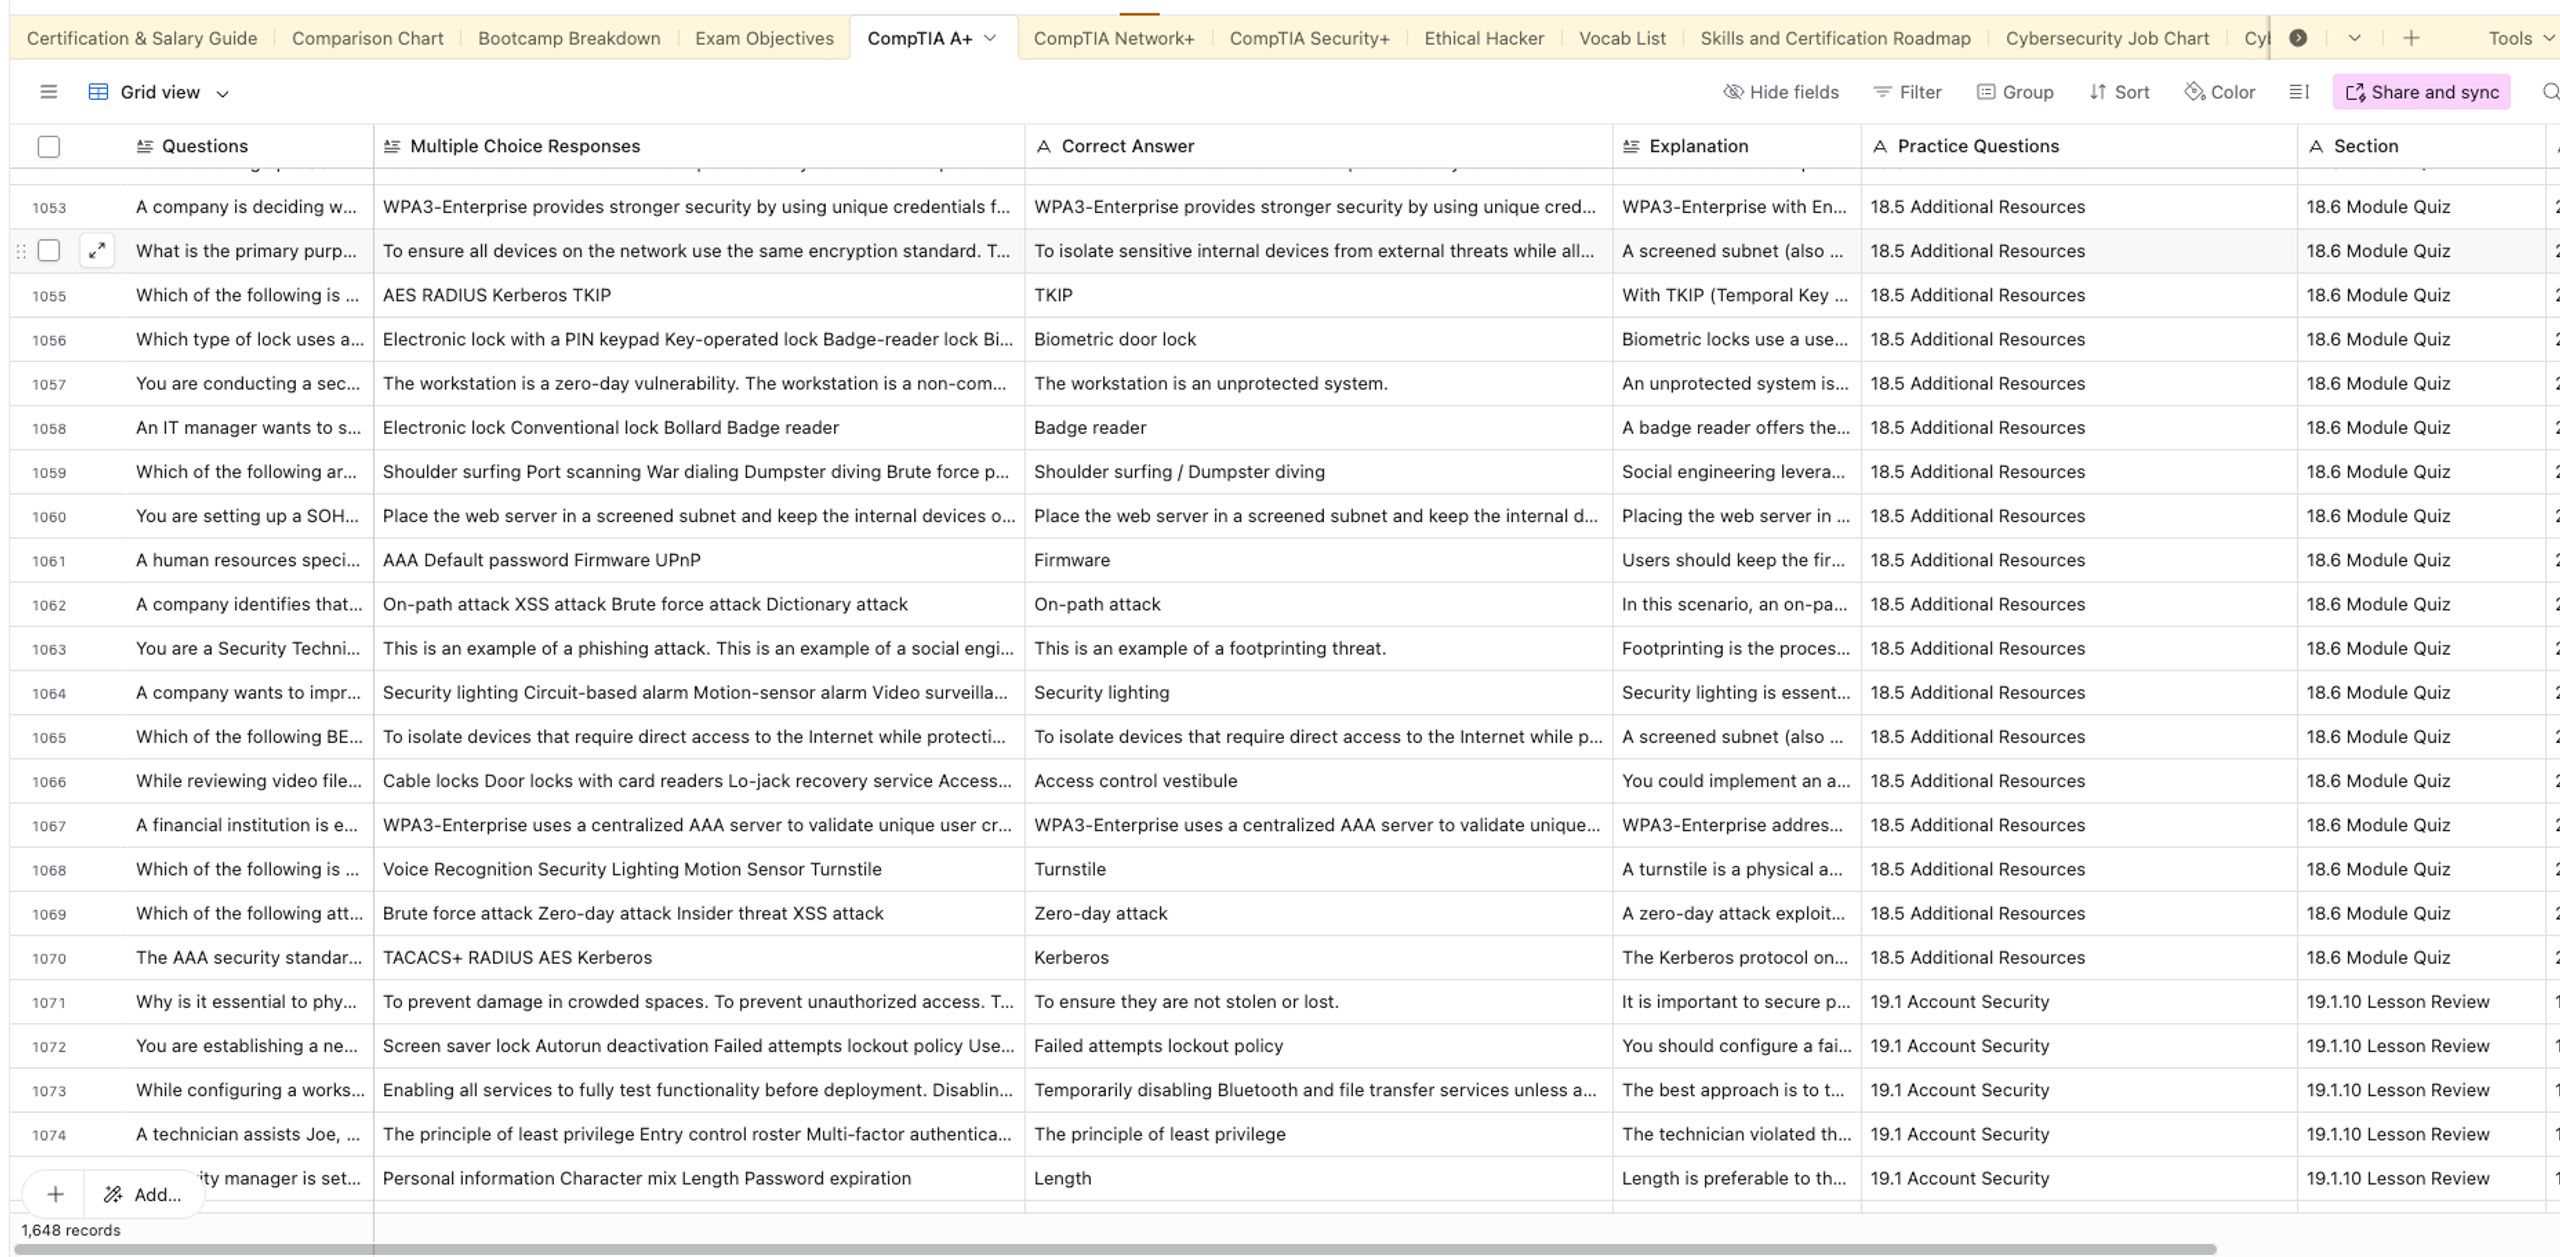The image size is (2560, 1257).
Task: Click the row height icon
Action: (2299, 92)
